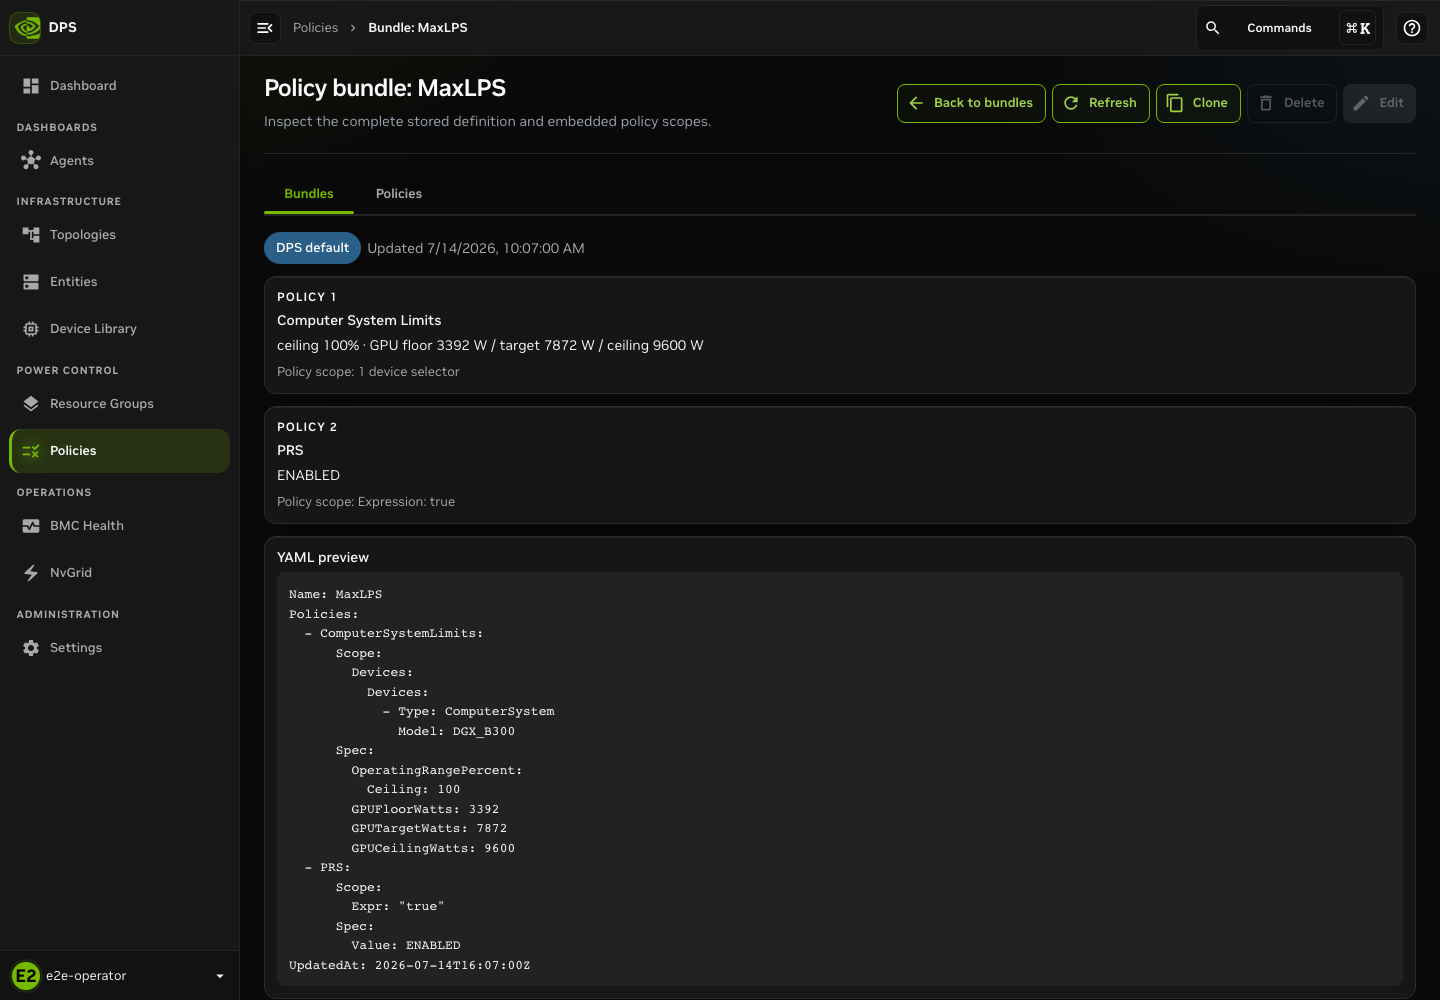Image resolution: width=1440 pixels, height=1000 pixels.
Task: Open the Settings gear icon
Action: pyautogui.click(x=31, y=648)
